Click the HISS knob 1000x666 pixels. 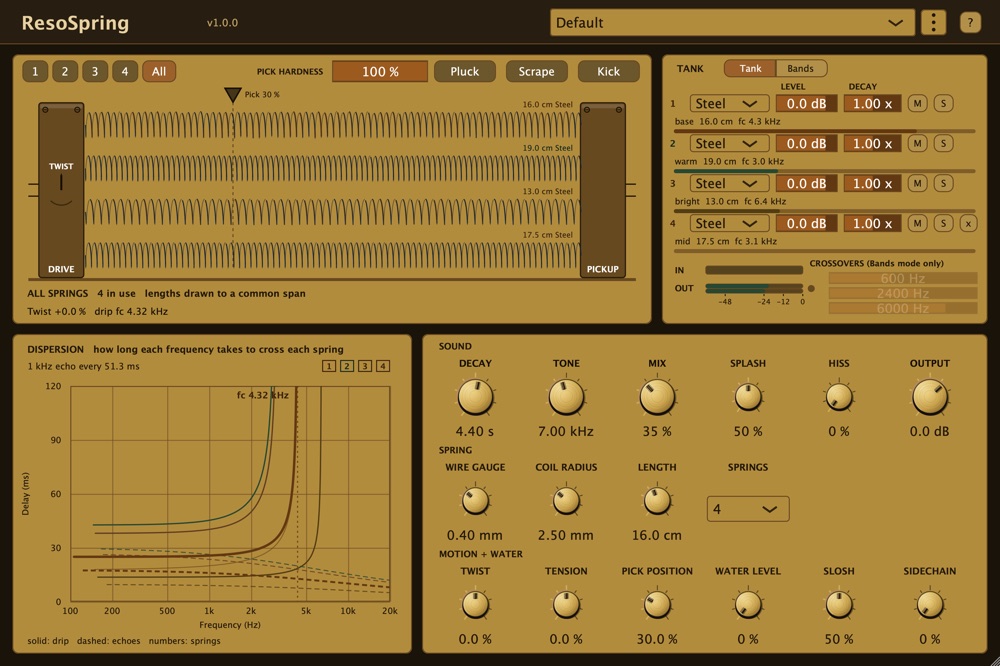[x=839, y=397]
